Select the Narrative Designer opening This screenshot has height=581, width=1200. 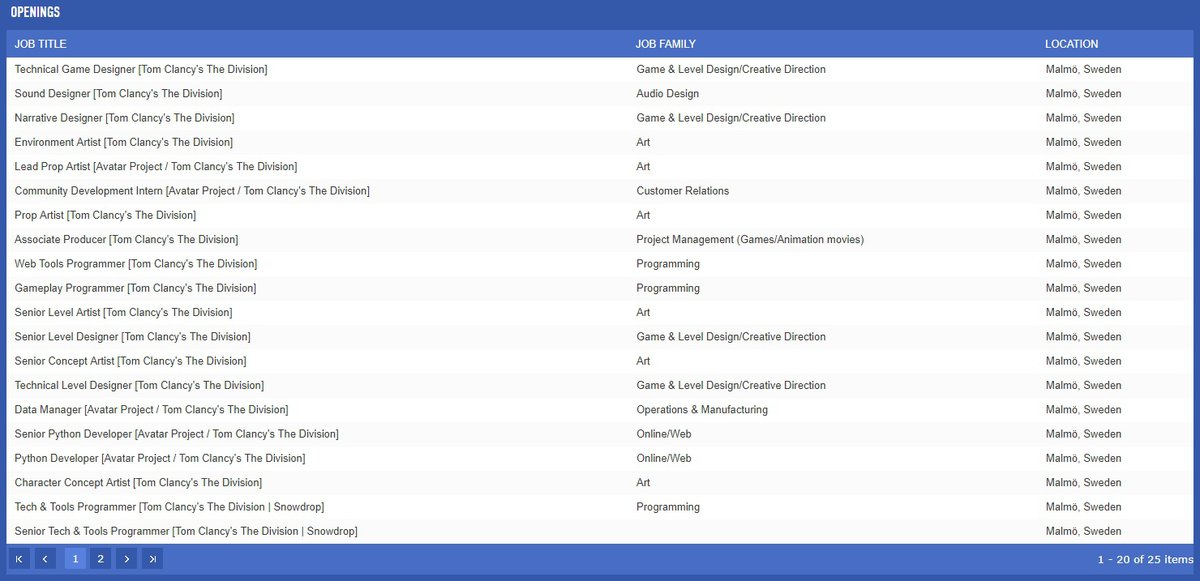125,118
